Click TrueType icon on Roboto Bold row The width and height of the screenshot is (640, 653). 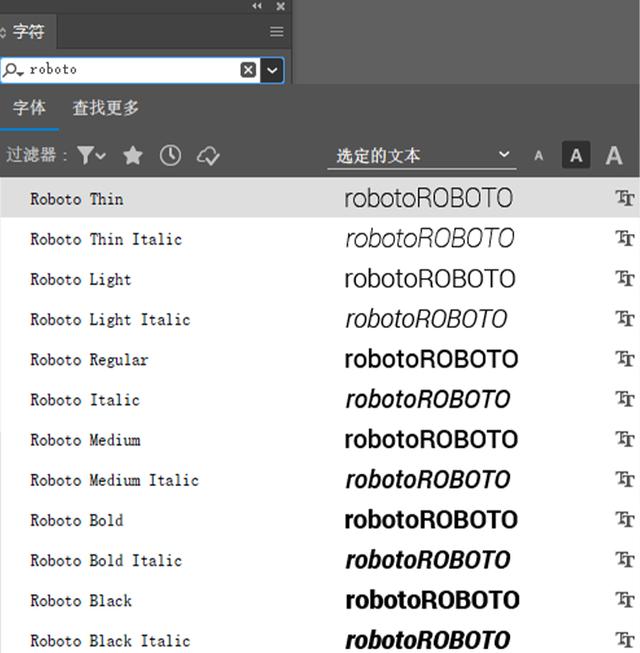point(625,519)
